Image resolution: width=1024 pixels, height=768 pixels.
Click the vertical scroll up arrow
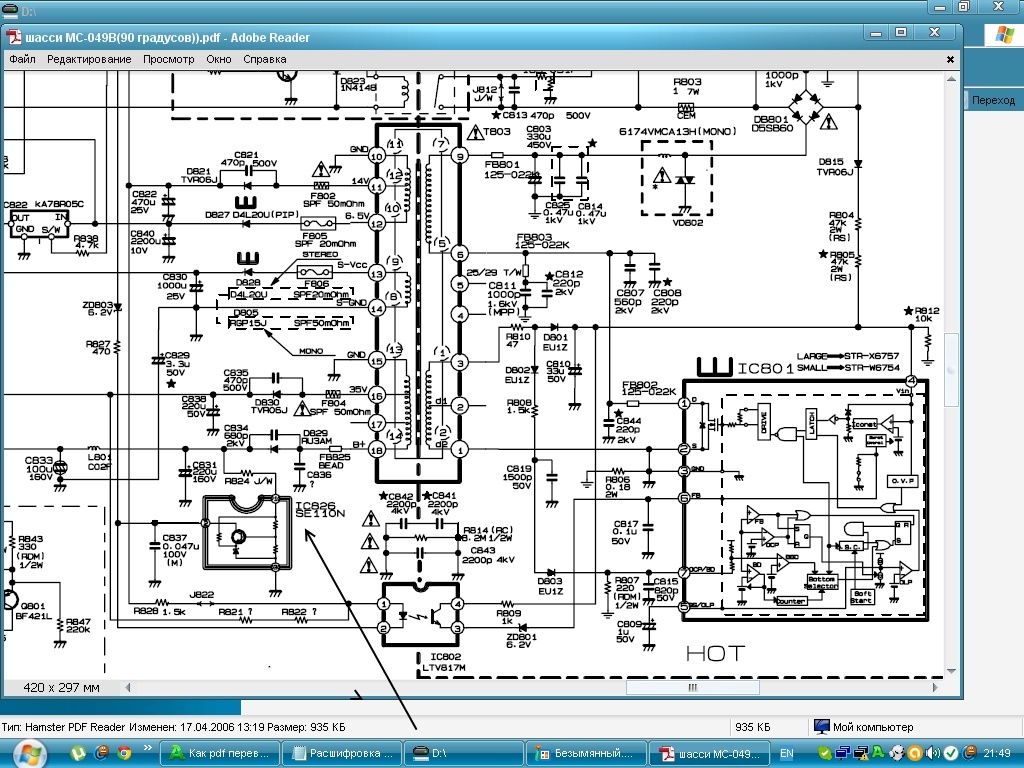pyautogui.click(x=952, y=79)
